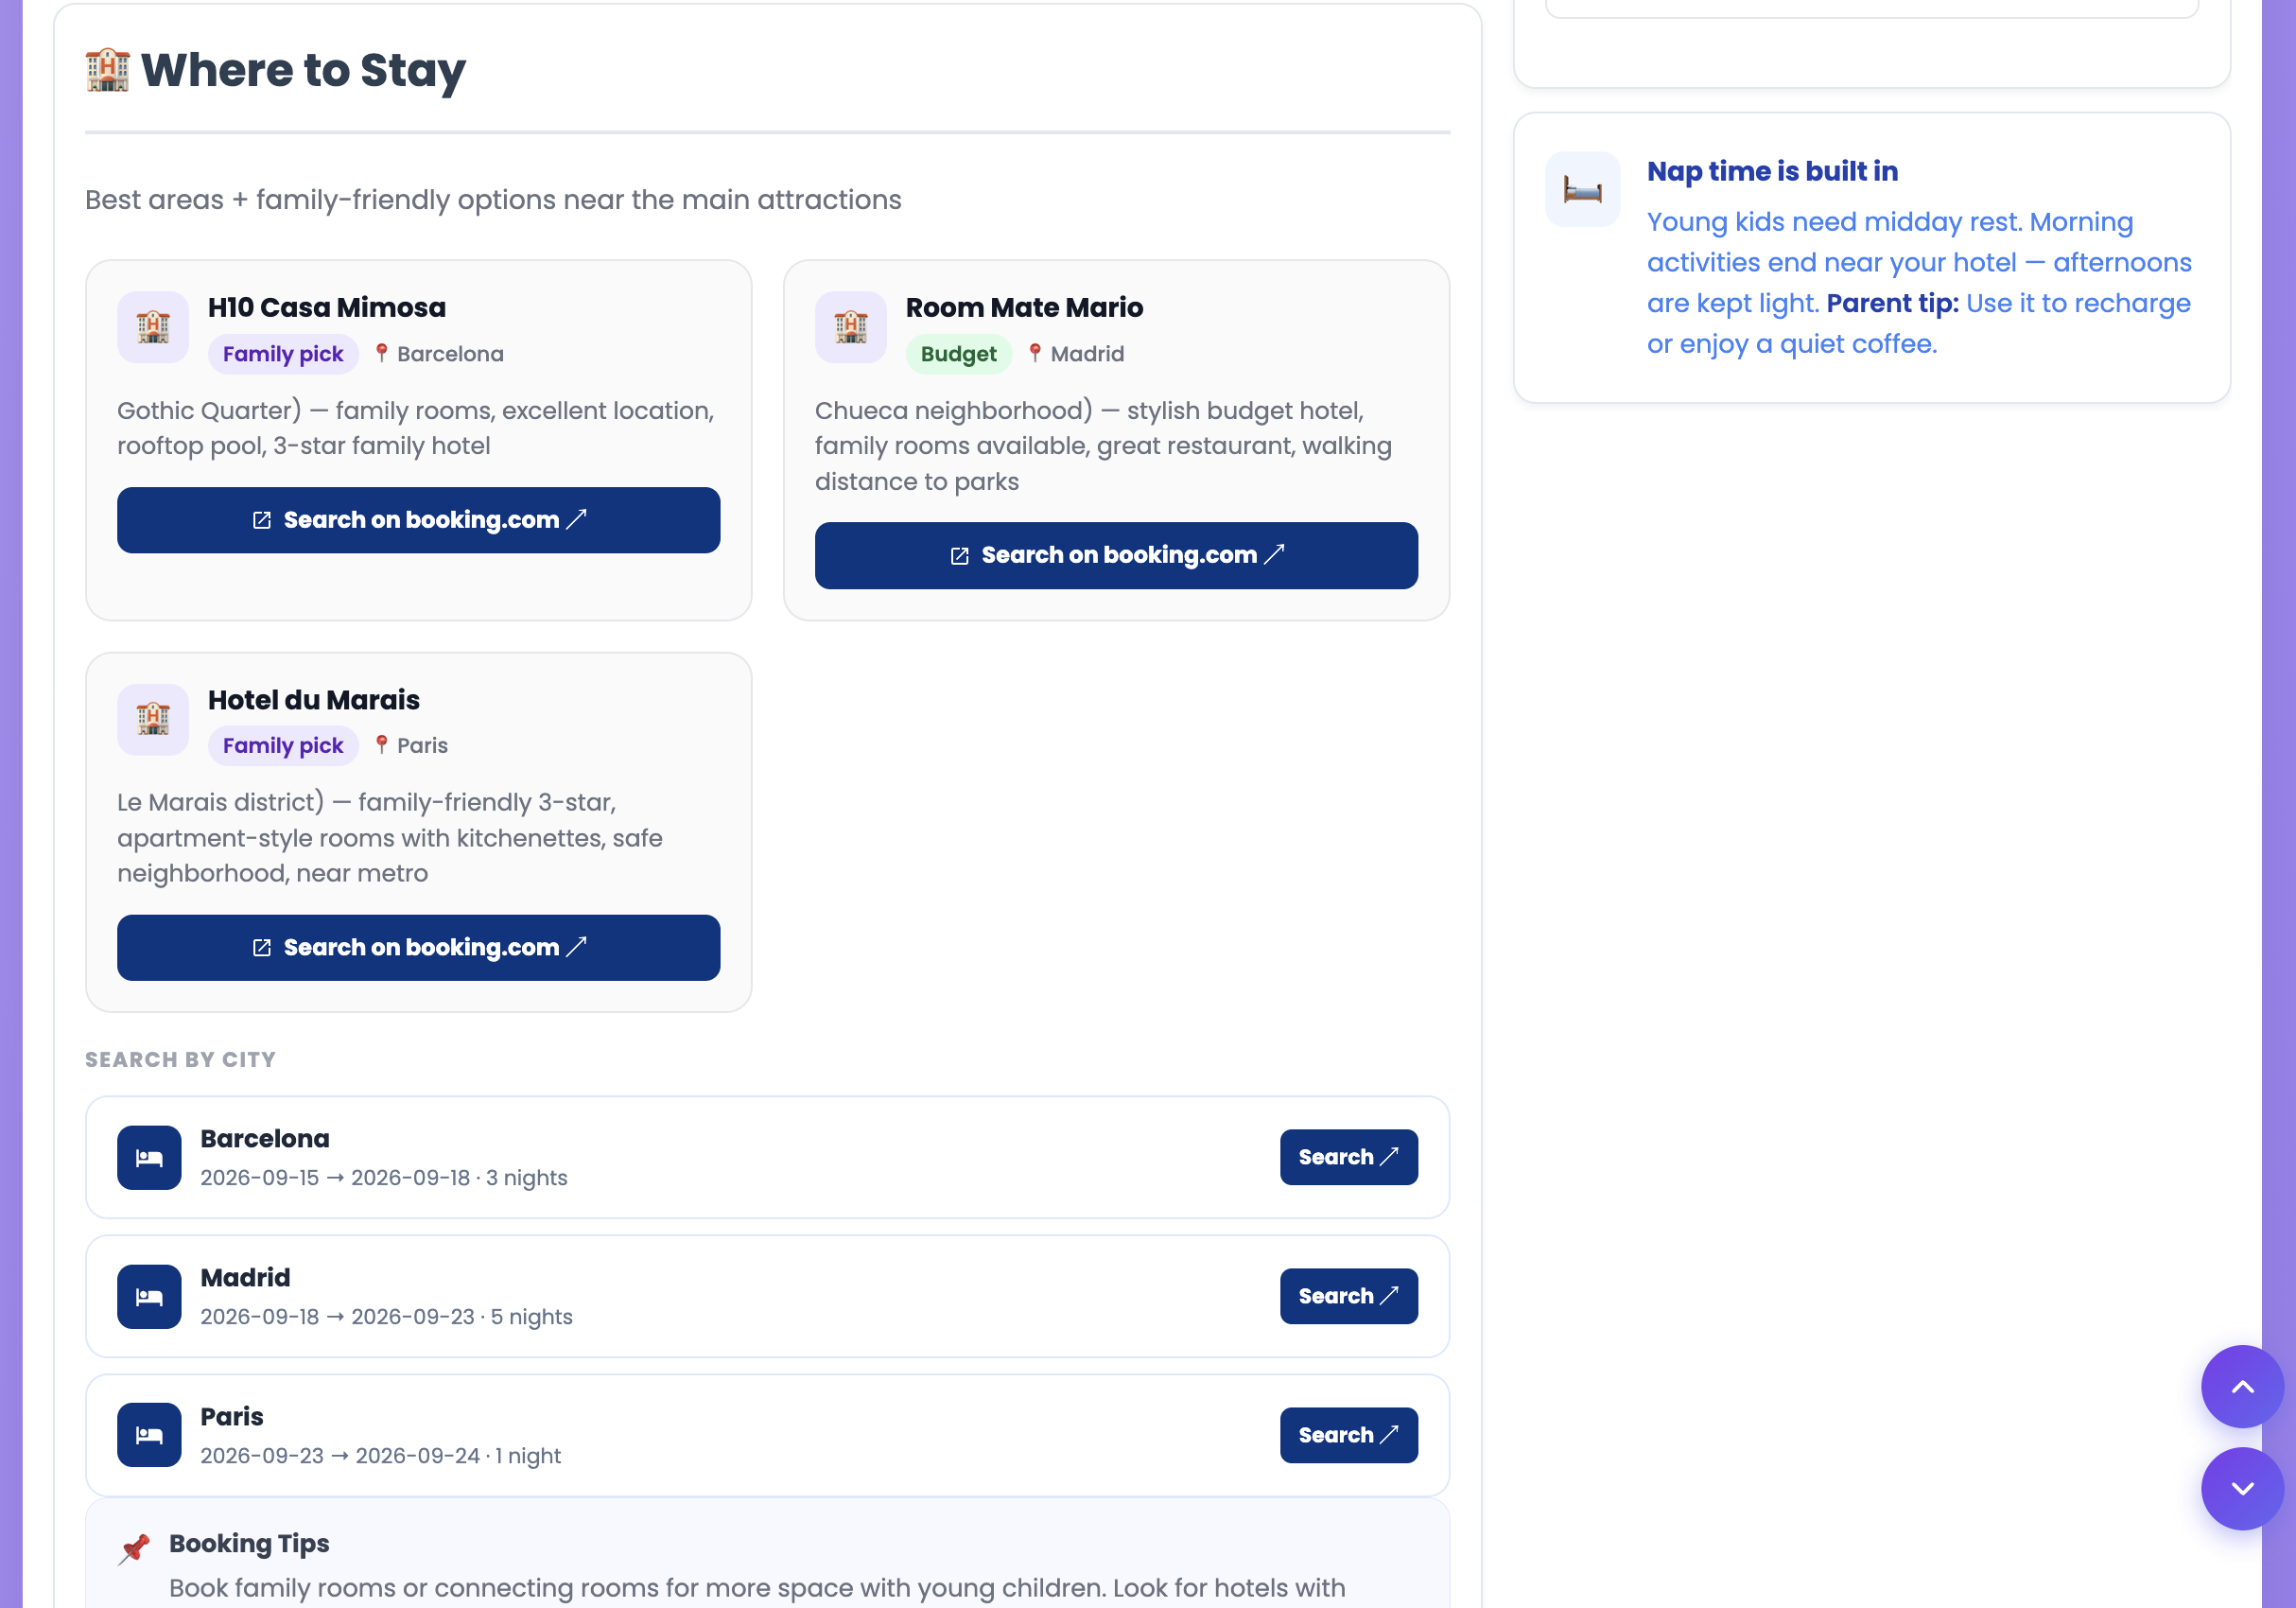This screenshot has width=2296, height=1608.
Task: Click the bed icon on Nap time card
Action: click(1583, 189)
